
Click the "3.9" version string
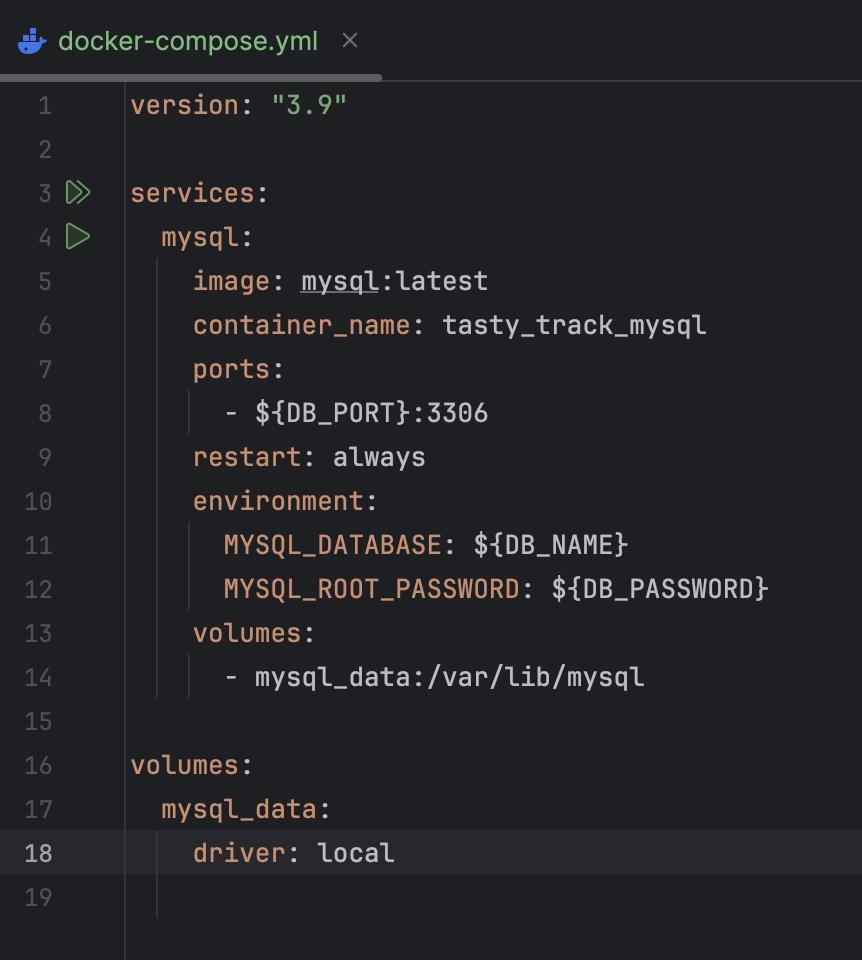coord(309,105)
